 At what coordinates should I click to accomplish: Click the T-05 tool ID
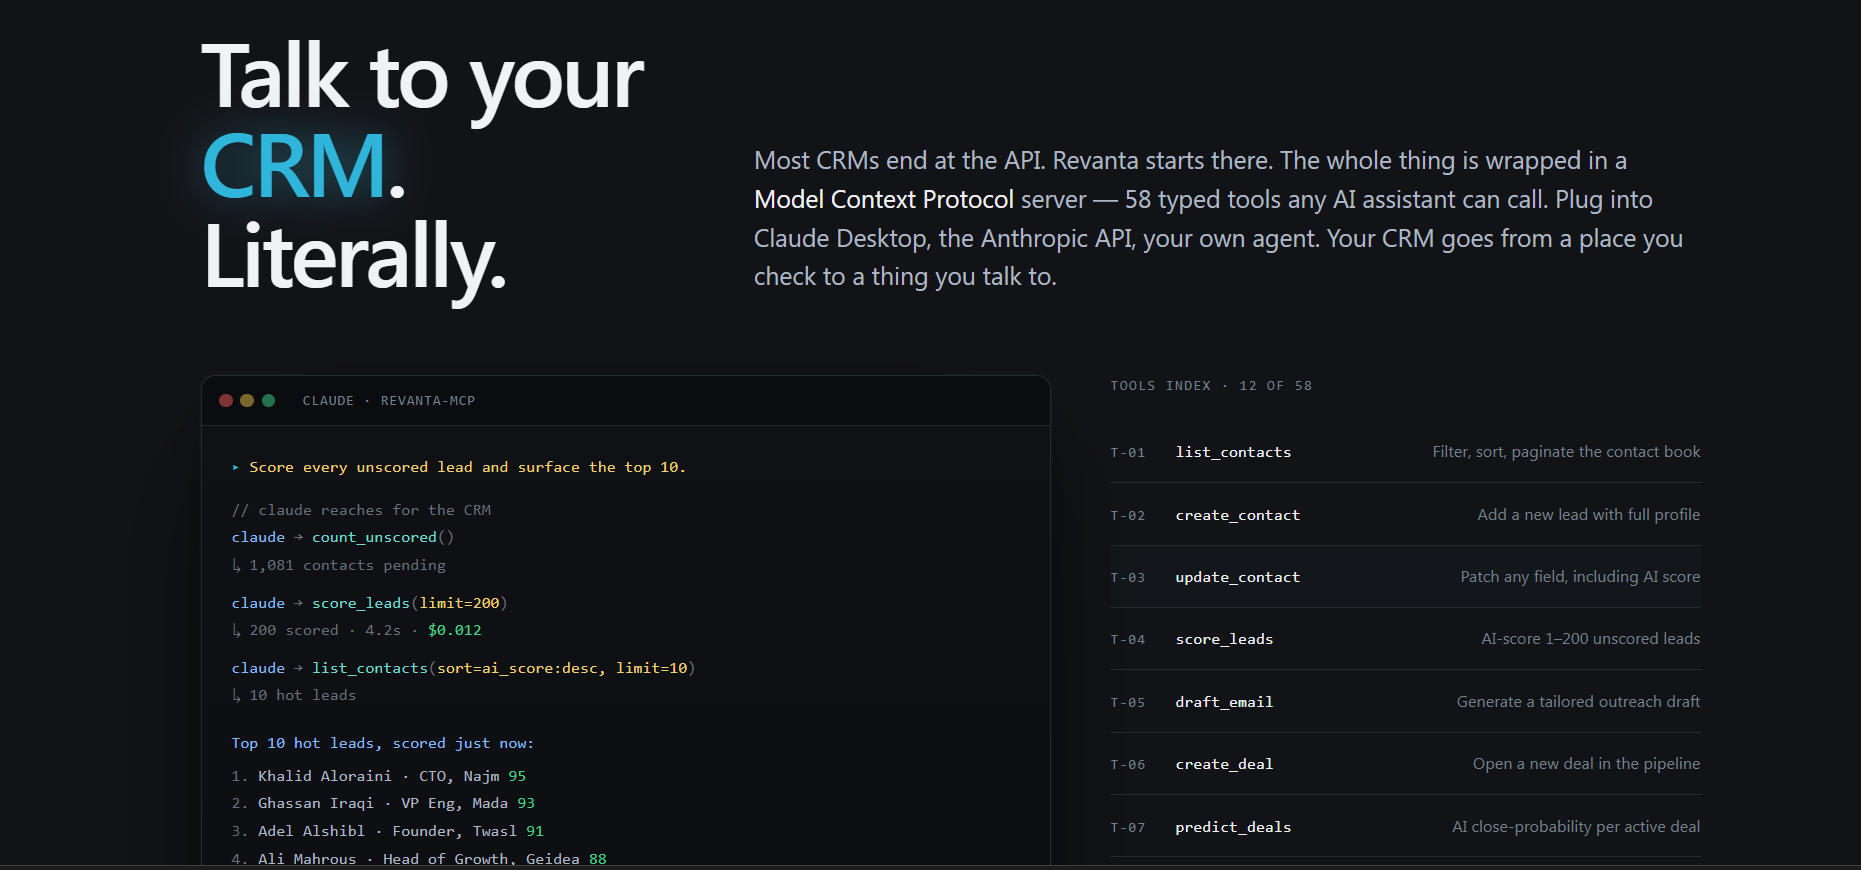(x=1128, y=703)
